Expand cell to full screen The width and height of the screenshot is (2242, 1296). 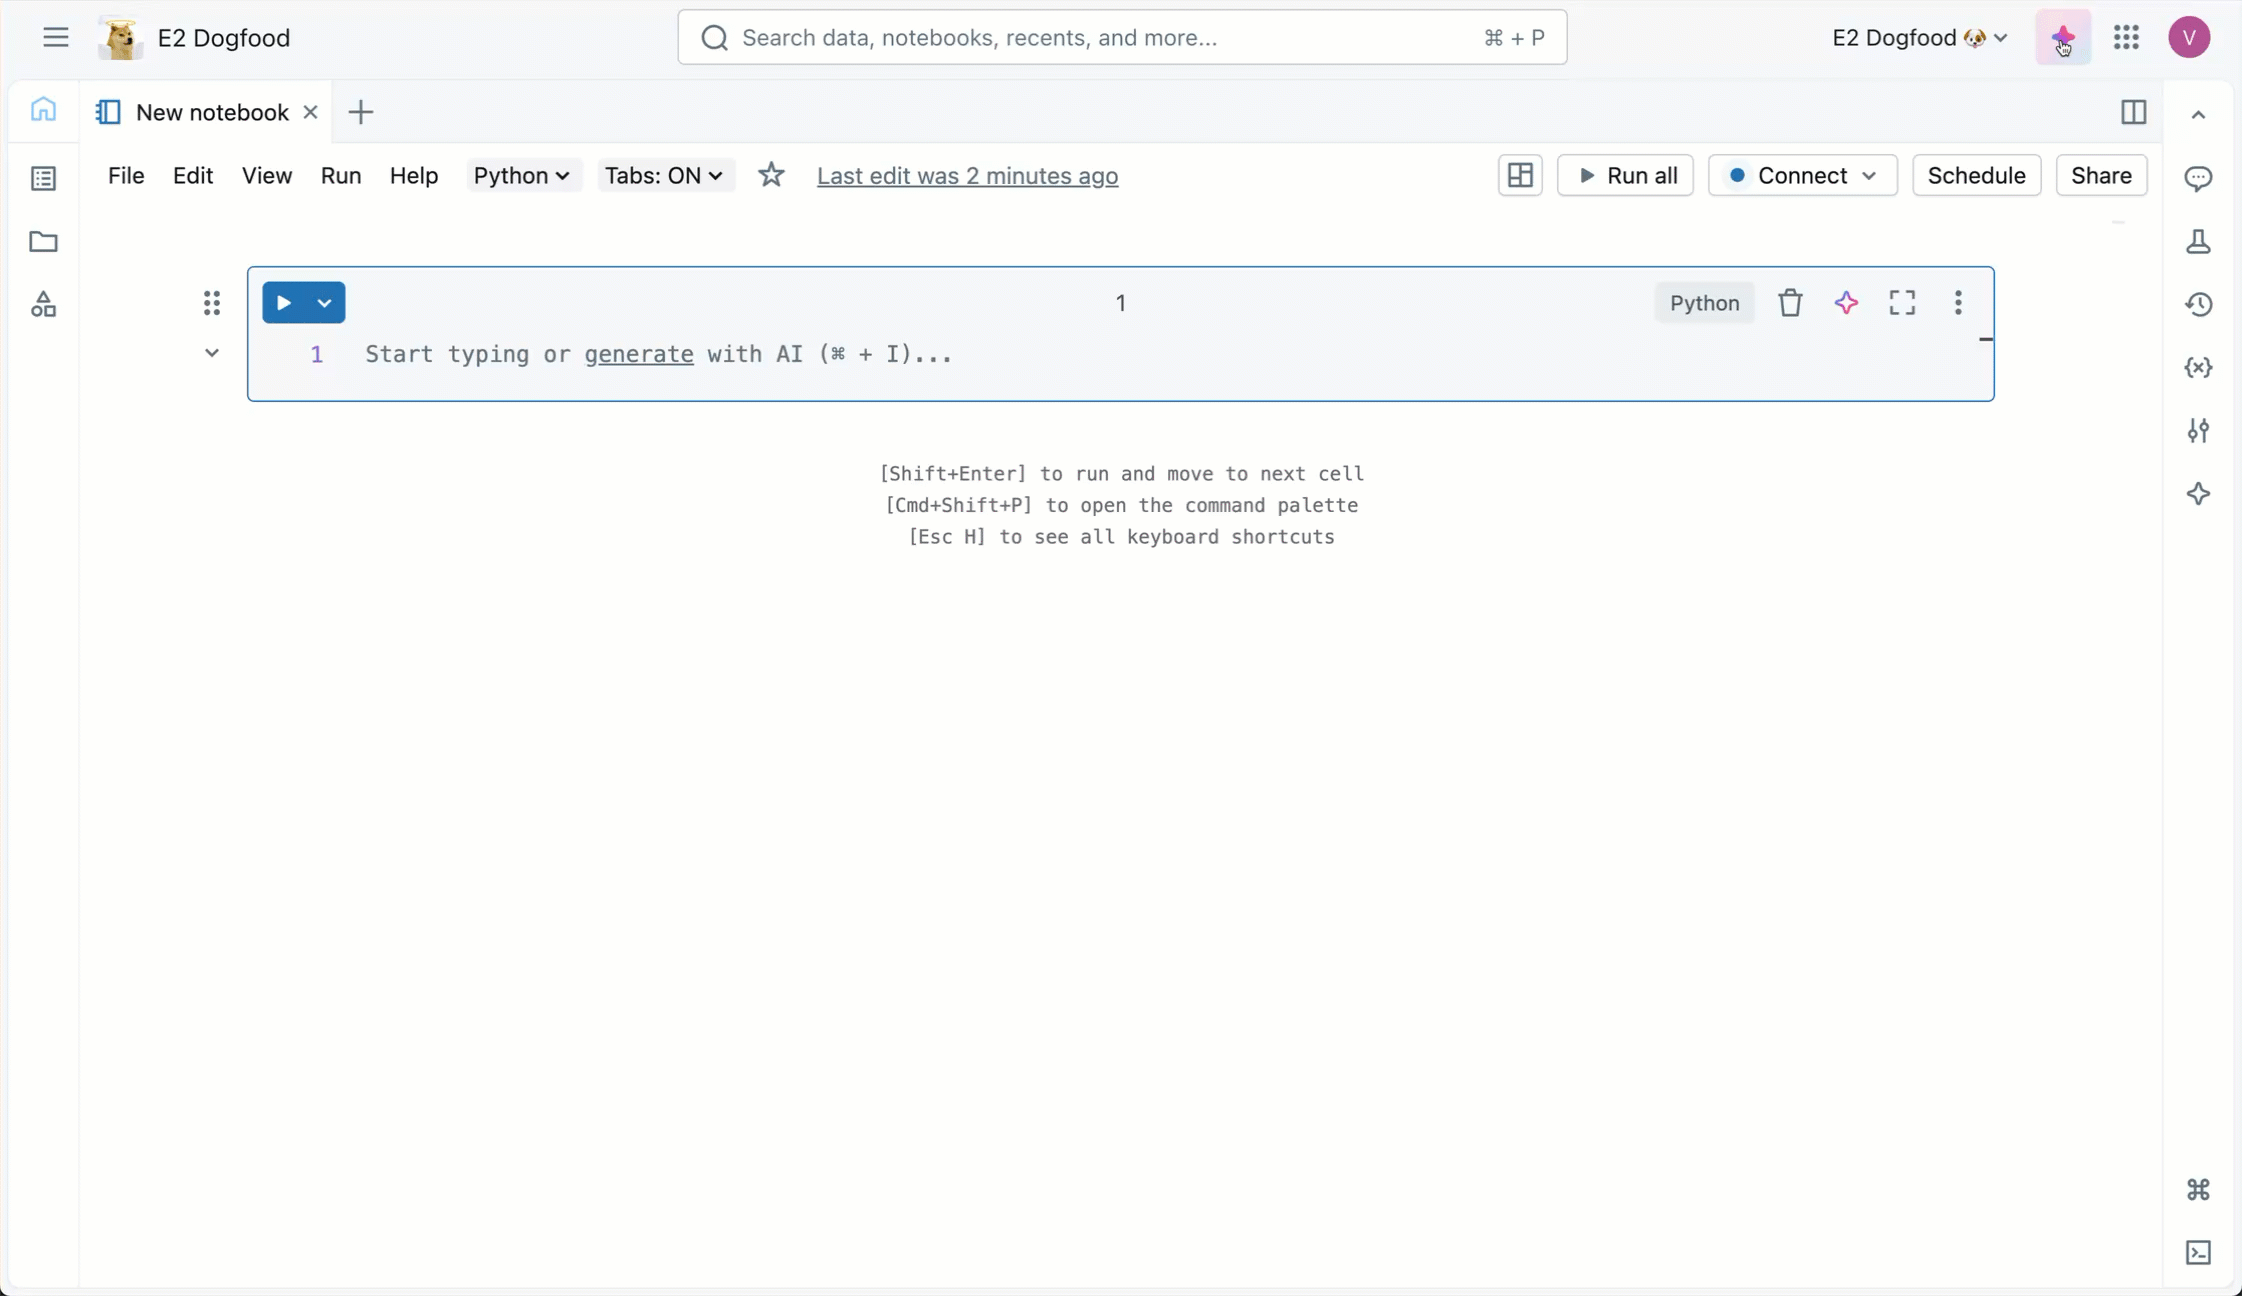1902,303
